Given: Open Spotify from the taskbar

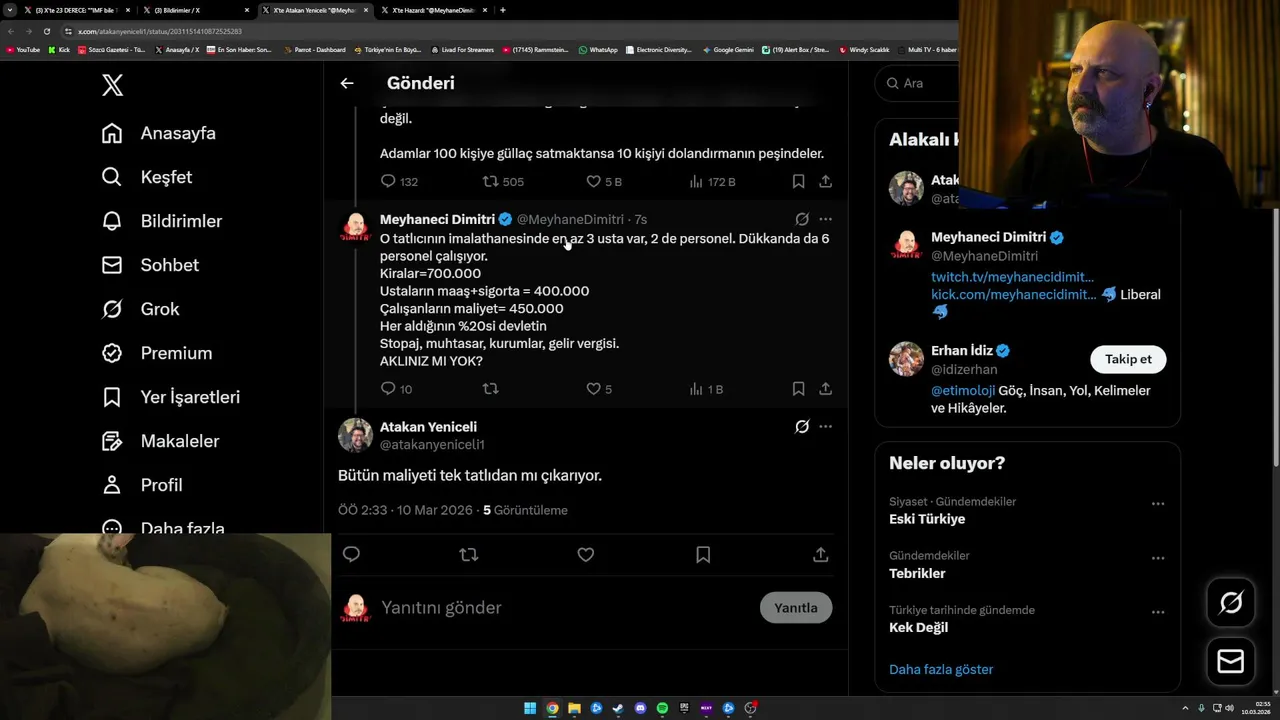Looking at the screenshot, I should click(662, 708).
